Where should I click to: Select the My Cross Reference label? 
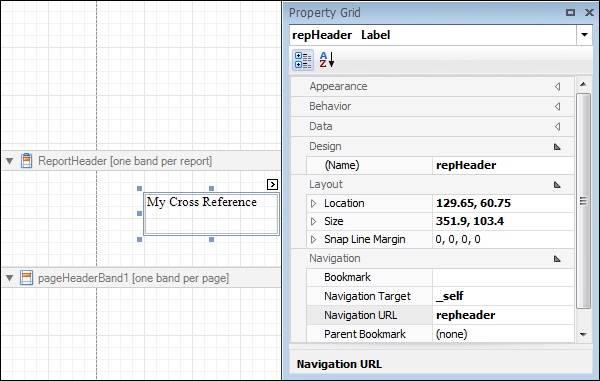[x=211, y=214]
